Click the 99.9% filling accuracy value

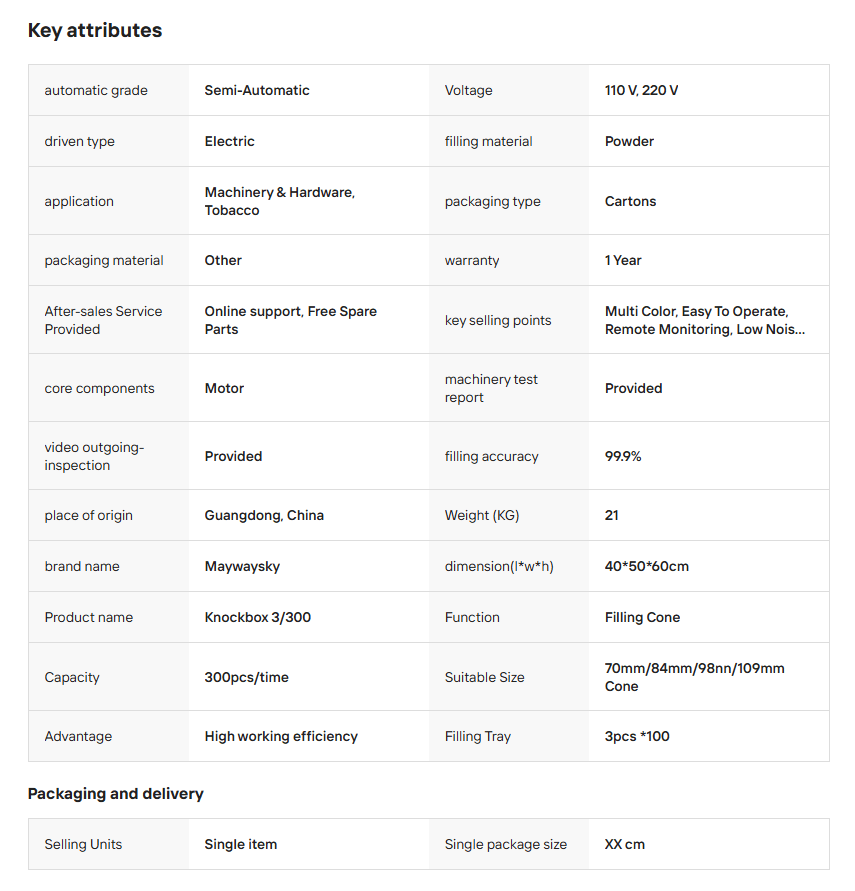click(623, 457)
